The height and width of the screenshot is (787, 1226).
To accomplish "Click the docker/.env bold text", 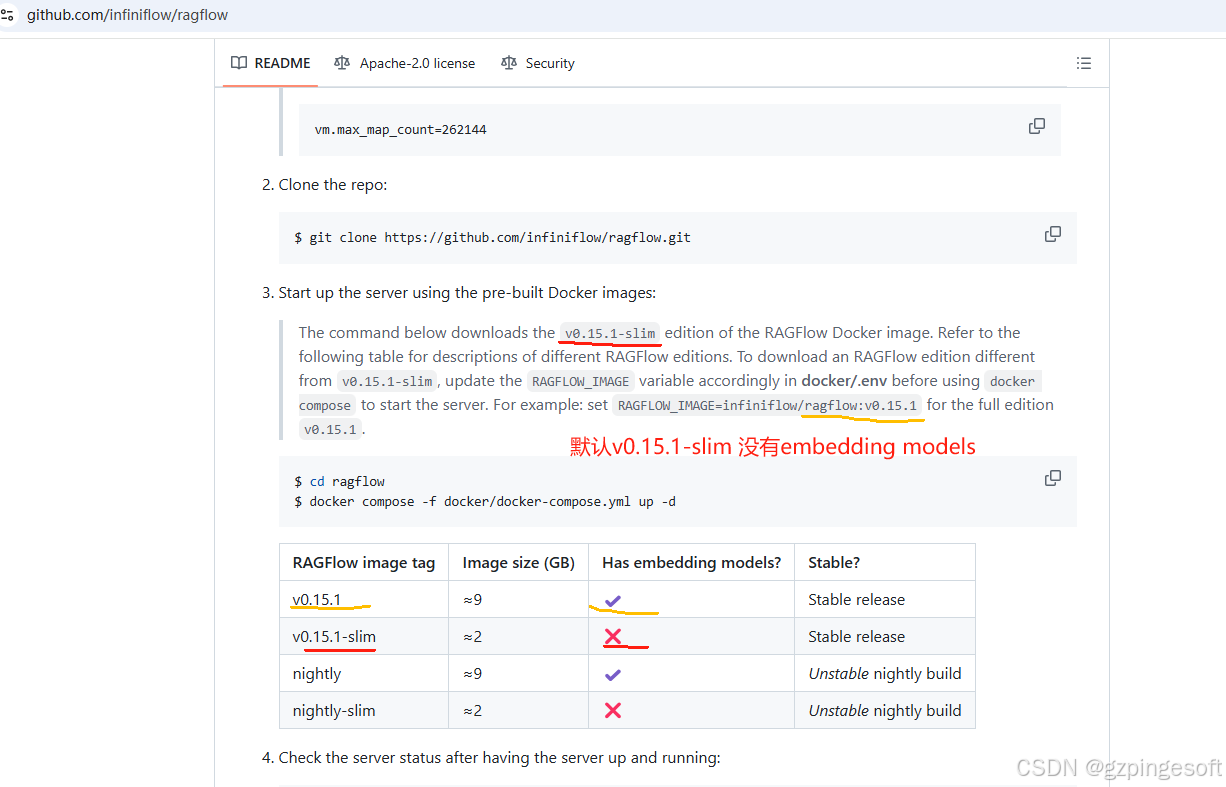I will coord(844,380).
